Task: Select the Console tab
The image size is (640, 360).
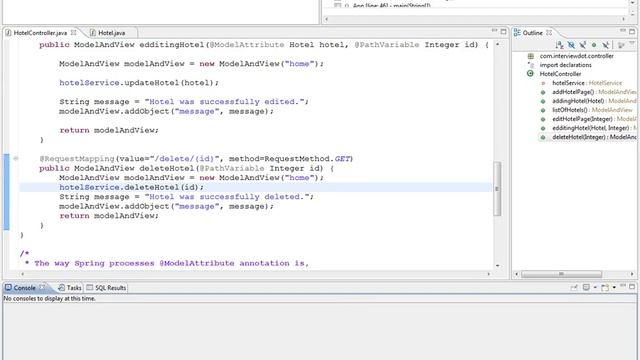Action: 24,288
